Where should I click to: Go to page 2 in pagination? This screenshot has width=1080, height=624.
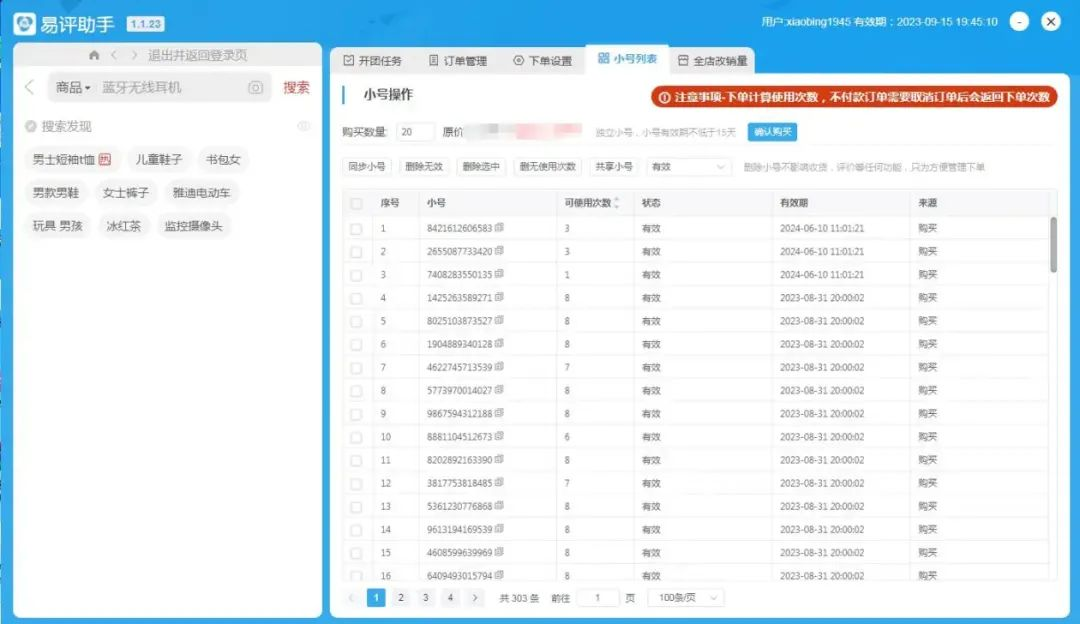coord(401,595)
